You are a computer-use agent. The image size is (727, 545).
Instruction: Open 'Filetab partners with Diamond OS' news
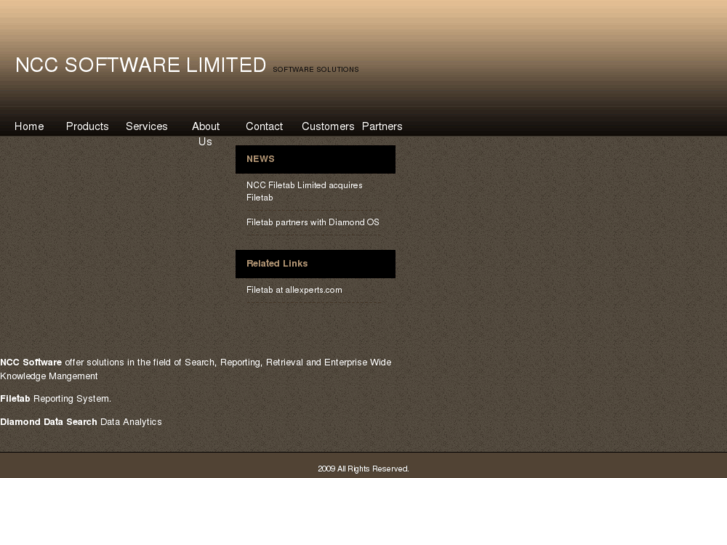[x=312, y=222]
